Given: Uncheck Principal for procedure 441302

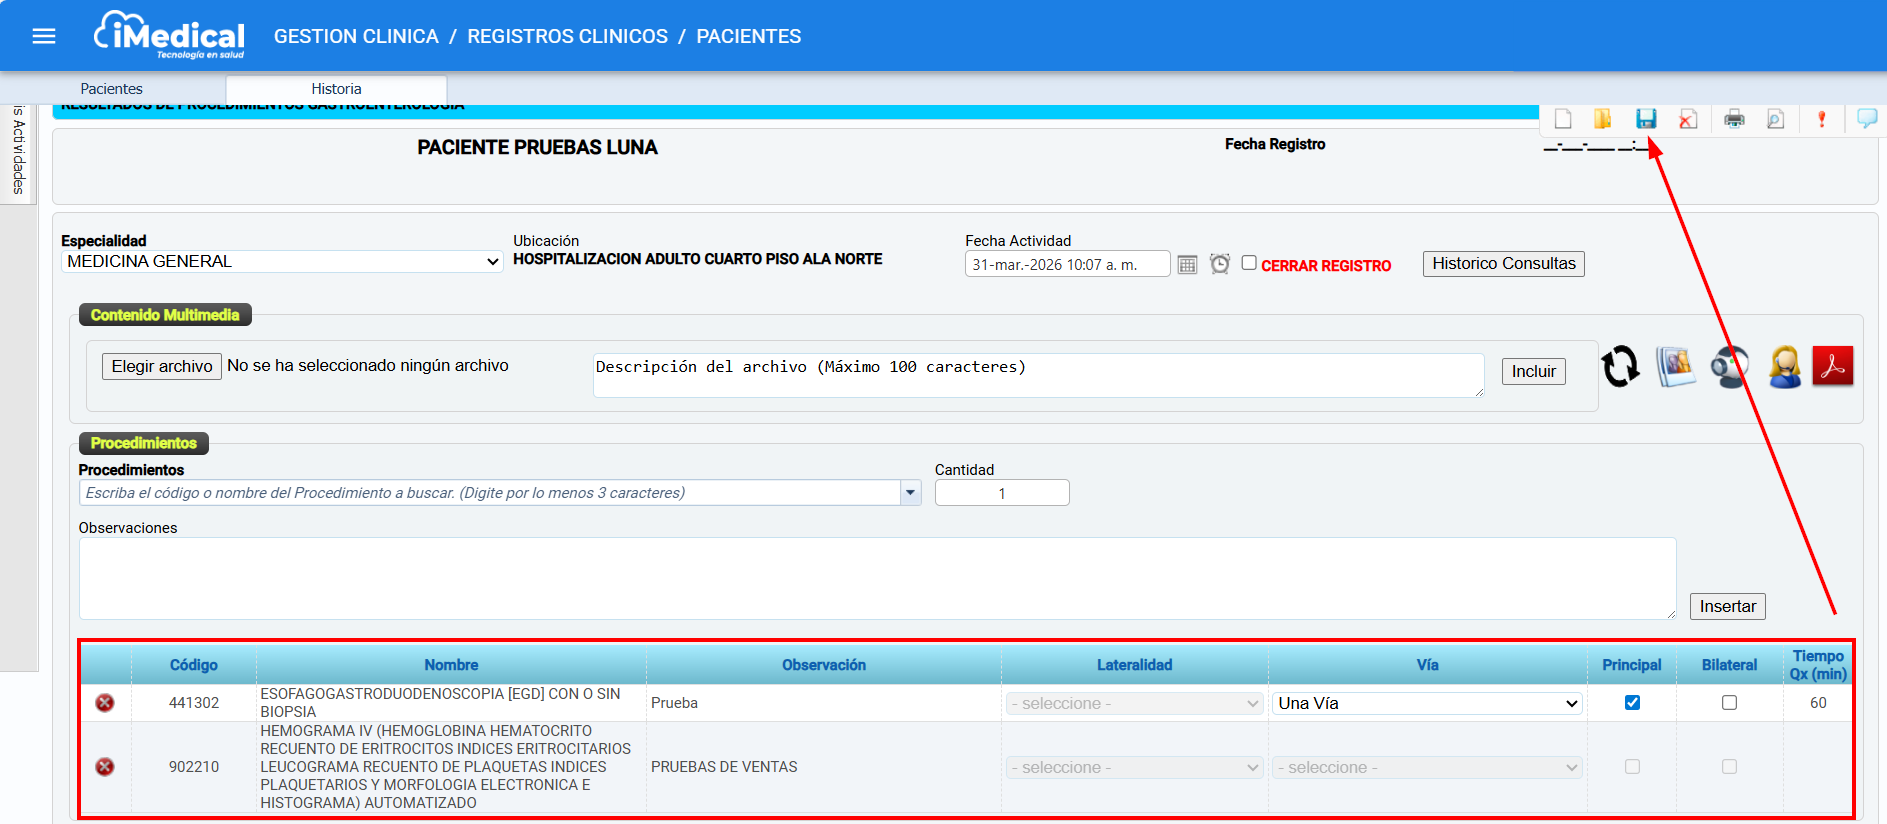Looking at the screenshot, I should 1632,703.
